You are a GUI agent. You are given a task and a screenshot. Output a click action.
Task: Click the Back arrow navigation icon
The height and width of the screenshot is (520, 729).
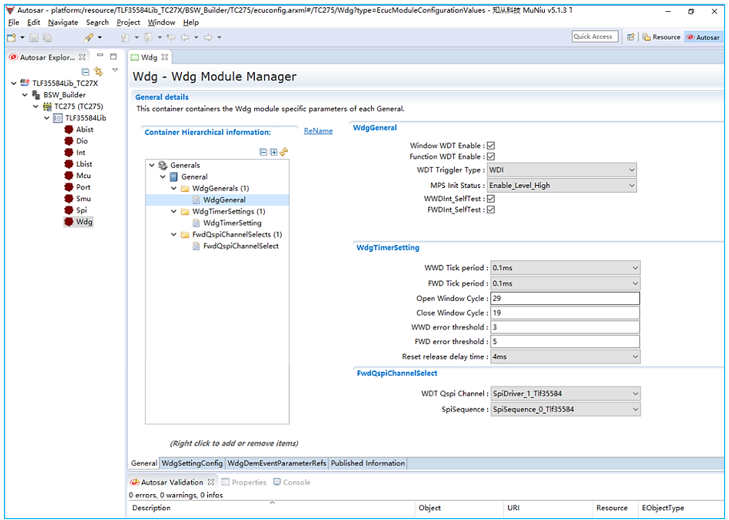[185, 37]
